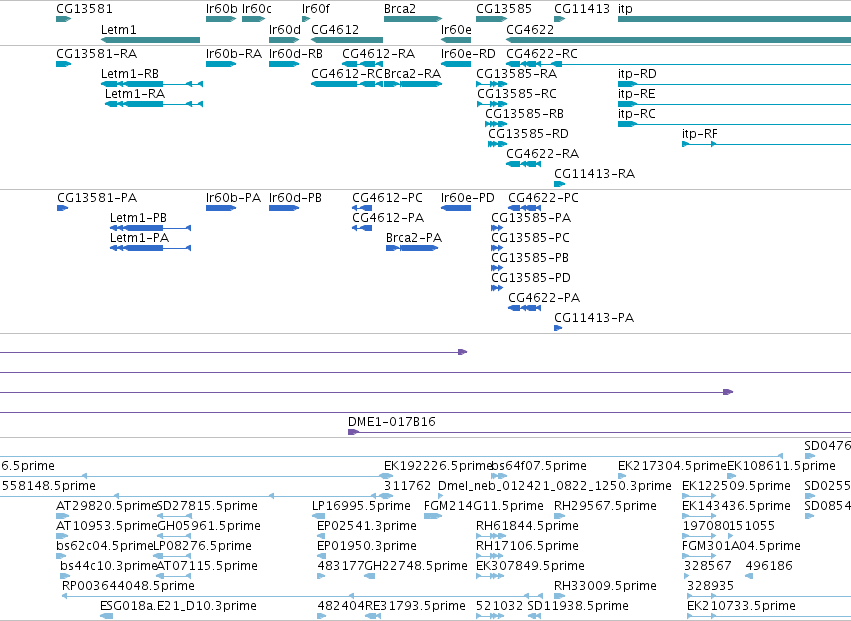Screen dimensions: 851x621
Task: Select protein CG4612-PA
Action: [388, 218]
